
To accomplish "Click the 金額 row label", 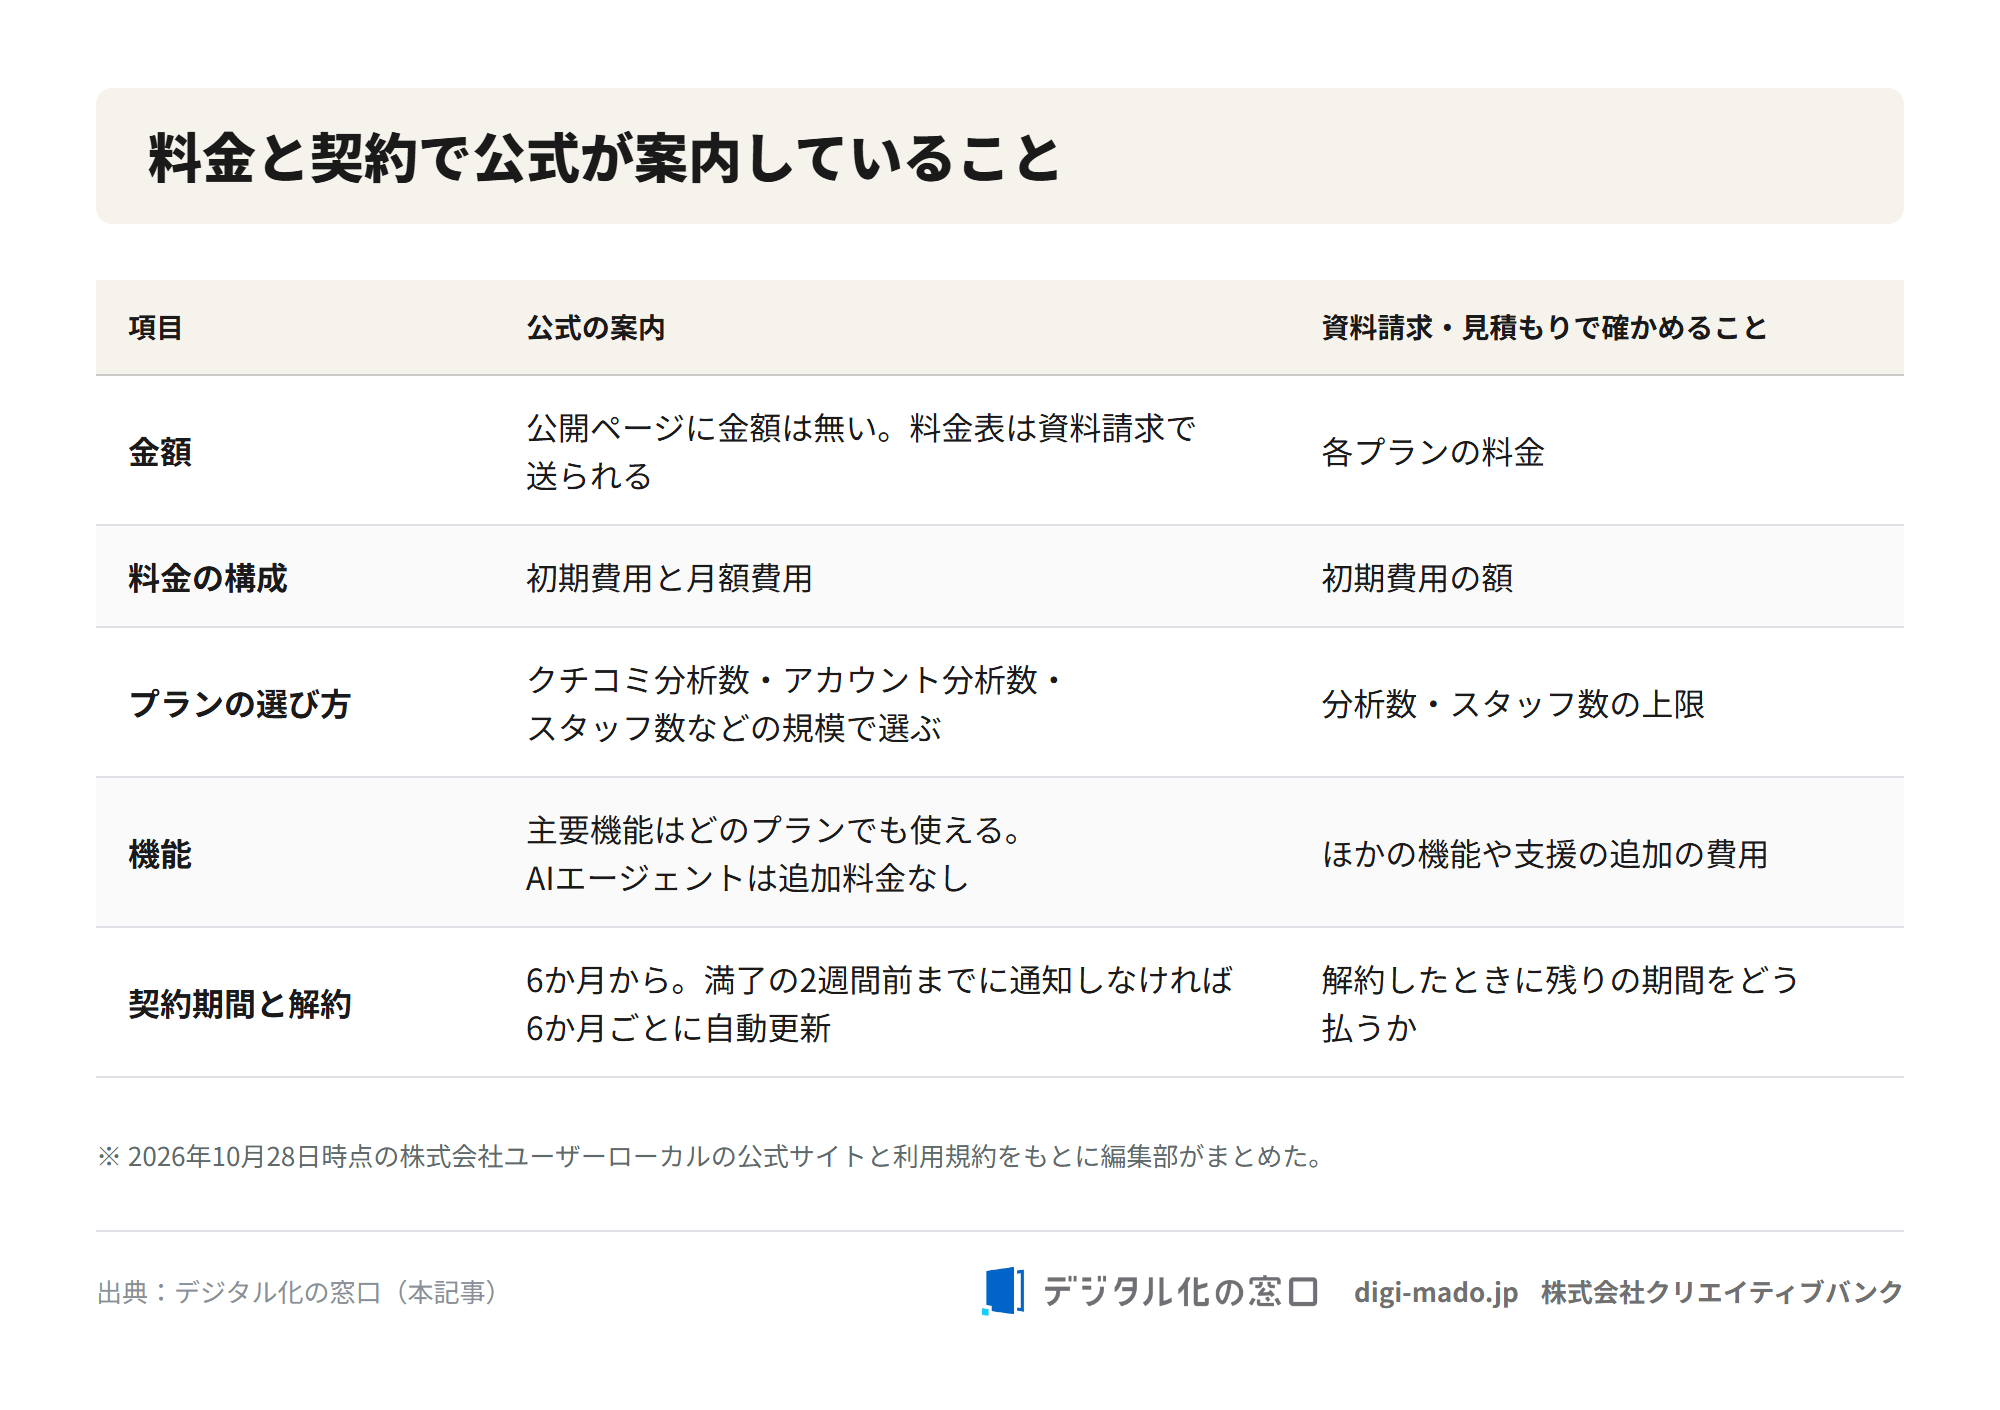I will pyautogui.click(x=160, y=452).
